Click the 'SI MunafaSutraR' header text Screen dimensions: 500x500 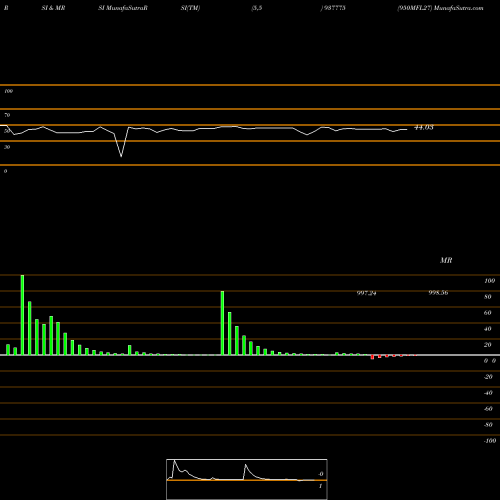123,8
